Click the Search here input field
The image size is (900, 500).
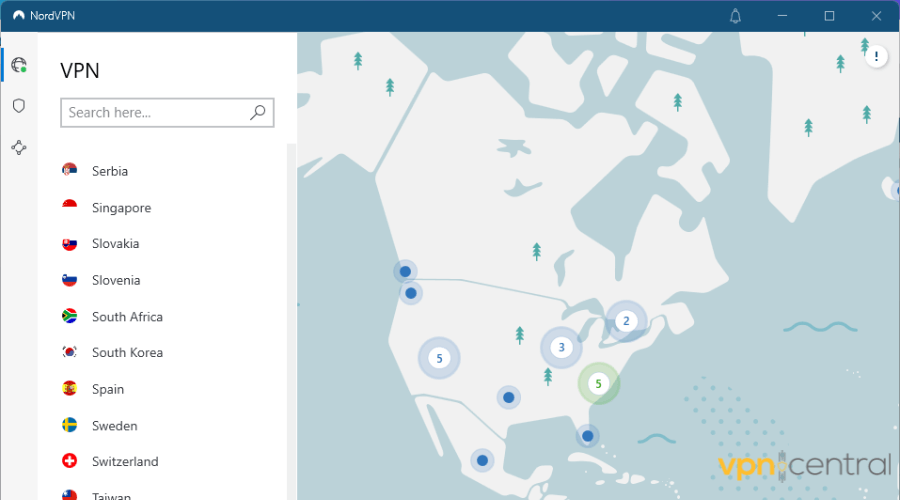coord(167,113)
